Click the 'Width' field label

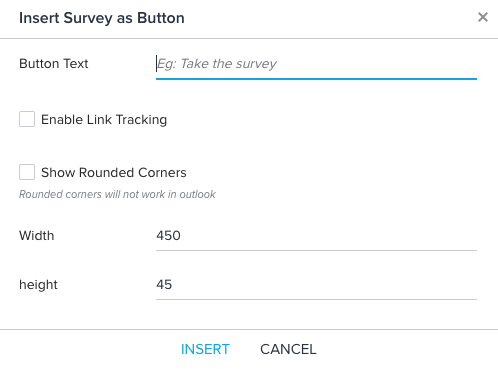click(x=37, y=236)
